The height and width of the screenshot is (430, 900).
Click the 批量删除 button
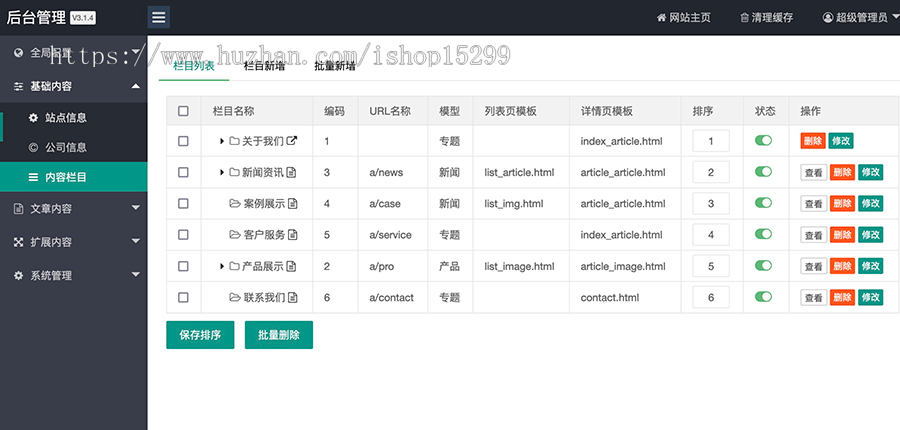click(279, 335)
